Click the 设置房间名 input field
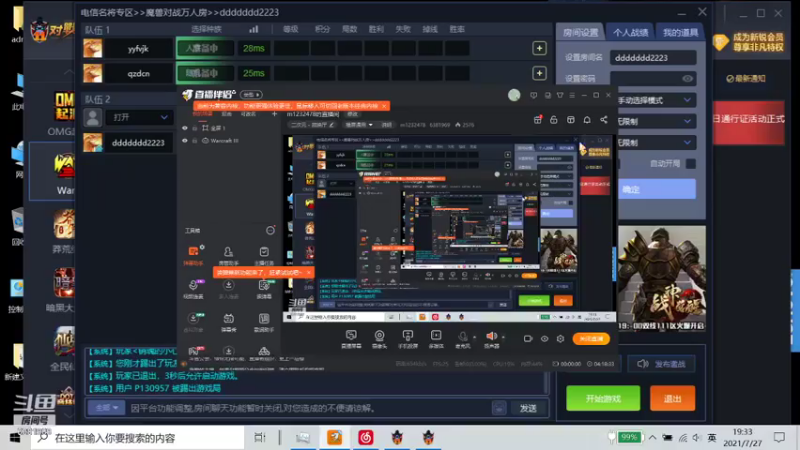 pyautogui.click(x=653, y=58)
